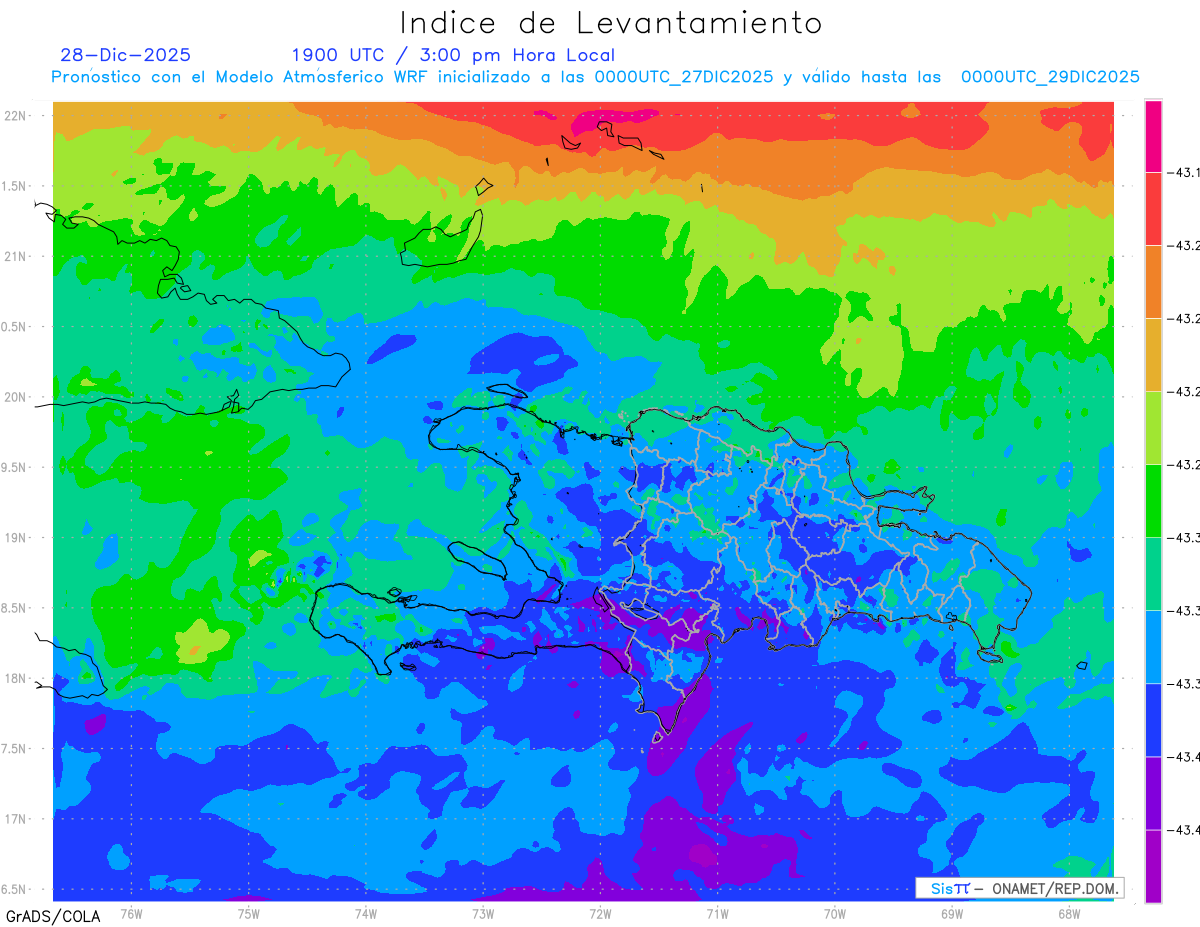
Task: Pick the "73W" longitude label
Action: pos(483,914)
